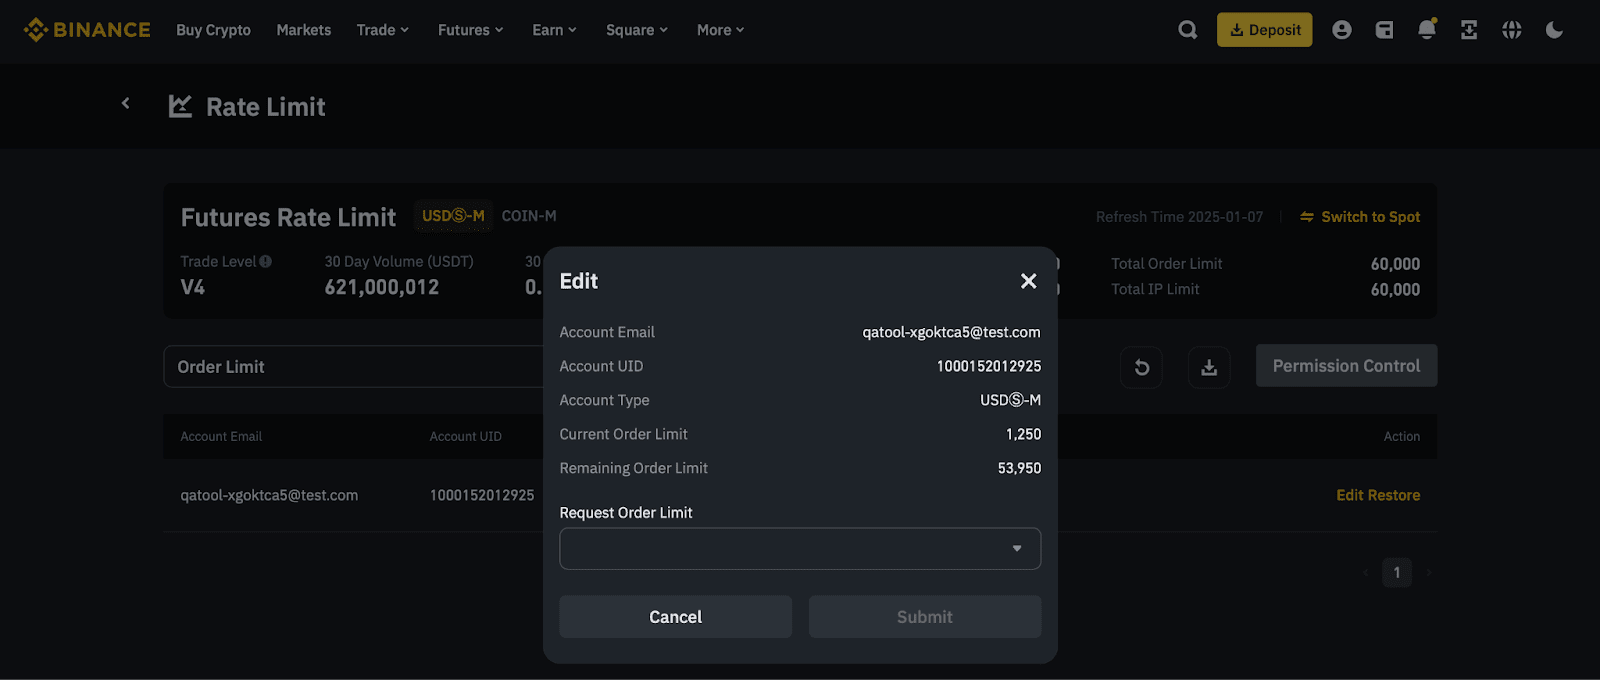This screenshot has height=680, width=1600.
Task: Click the Refresh Time 2025-01-07 text
Action: click(1179, 217)
